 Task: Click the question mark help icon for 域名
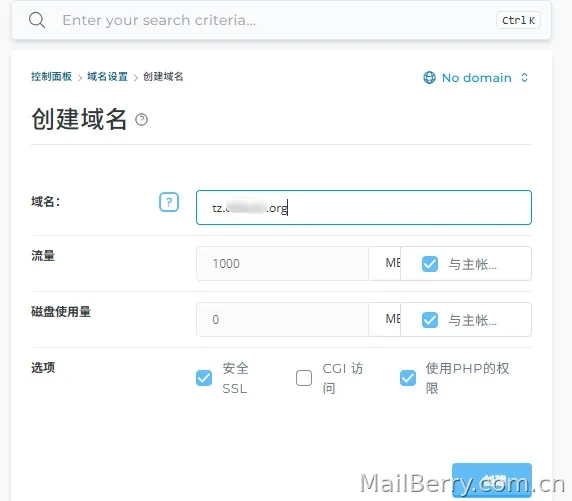[169, 202]
